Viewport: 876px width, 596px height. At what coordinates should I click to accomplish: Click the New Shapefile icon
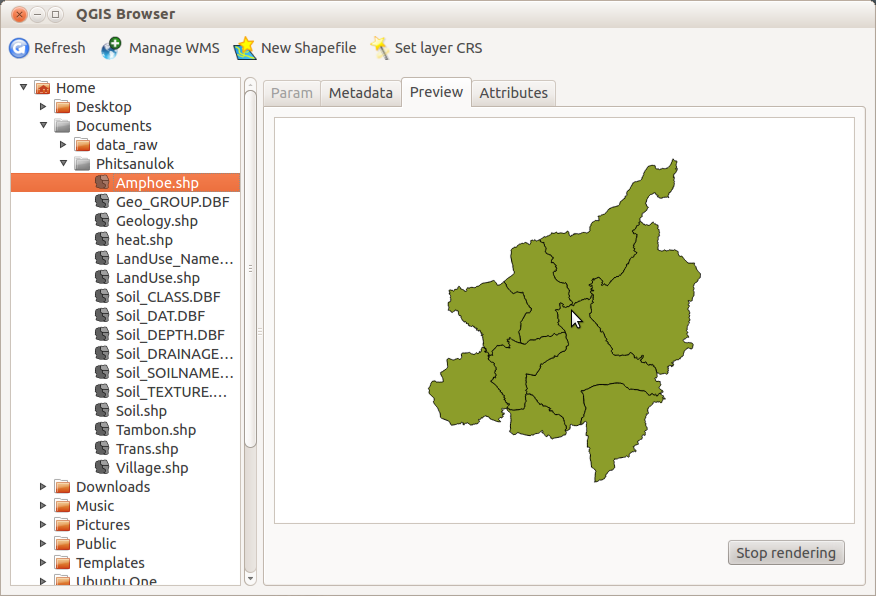[x=243, y=47]
